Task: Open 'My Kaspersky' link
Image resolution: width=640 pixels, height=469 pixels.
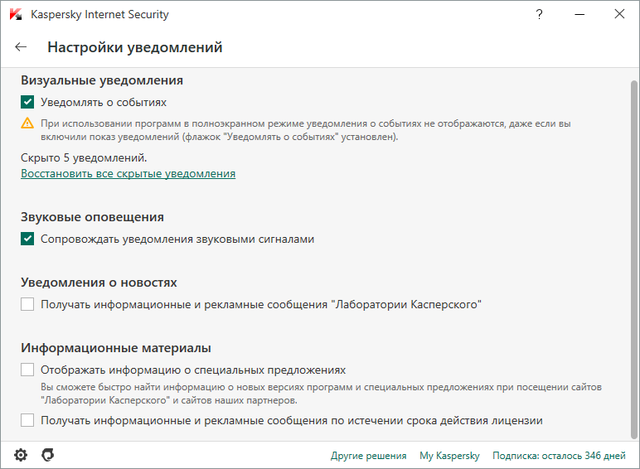Action: click(x=449, y=456)
